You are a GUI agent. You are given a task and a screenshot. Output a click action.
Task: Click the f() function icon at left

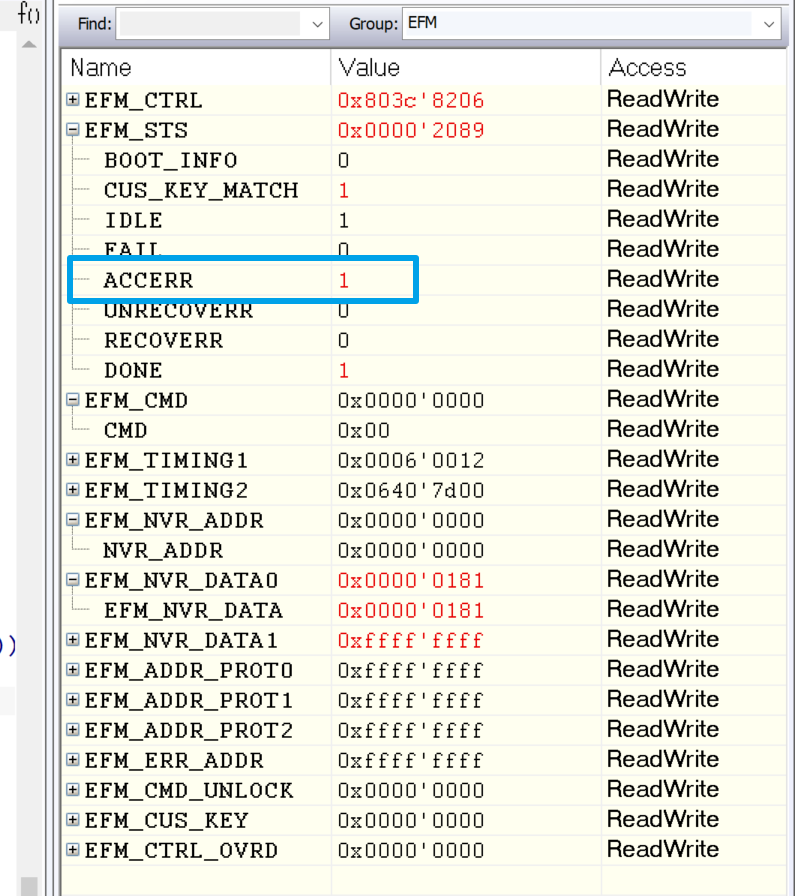tap(29, 13)
